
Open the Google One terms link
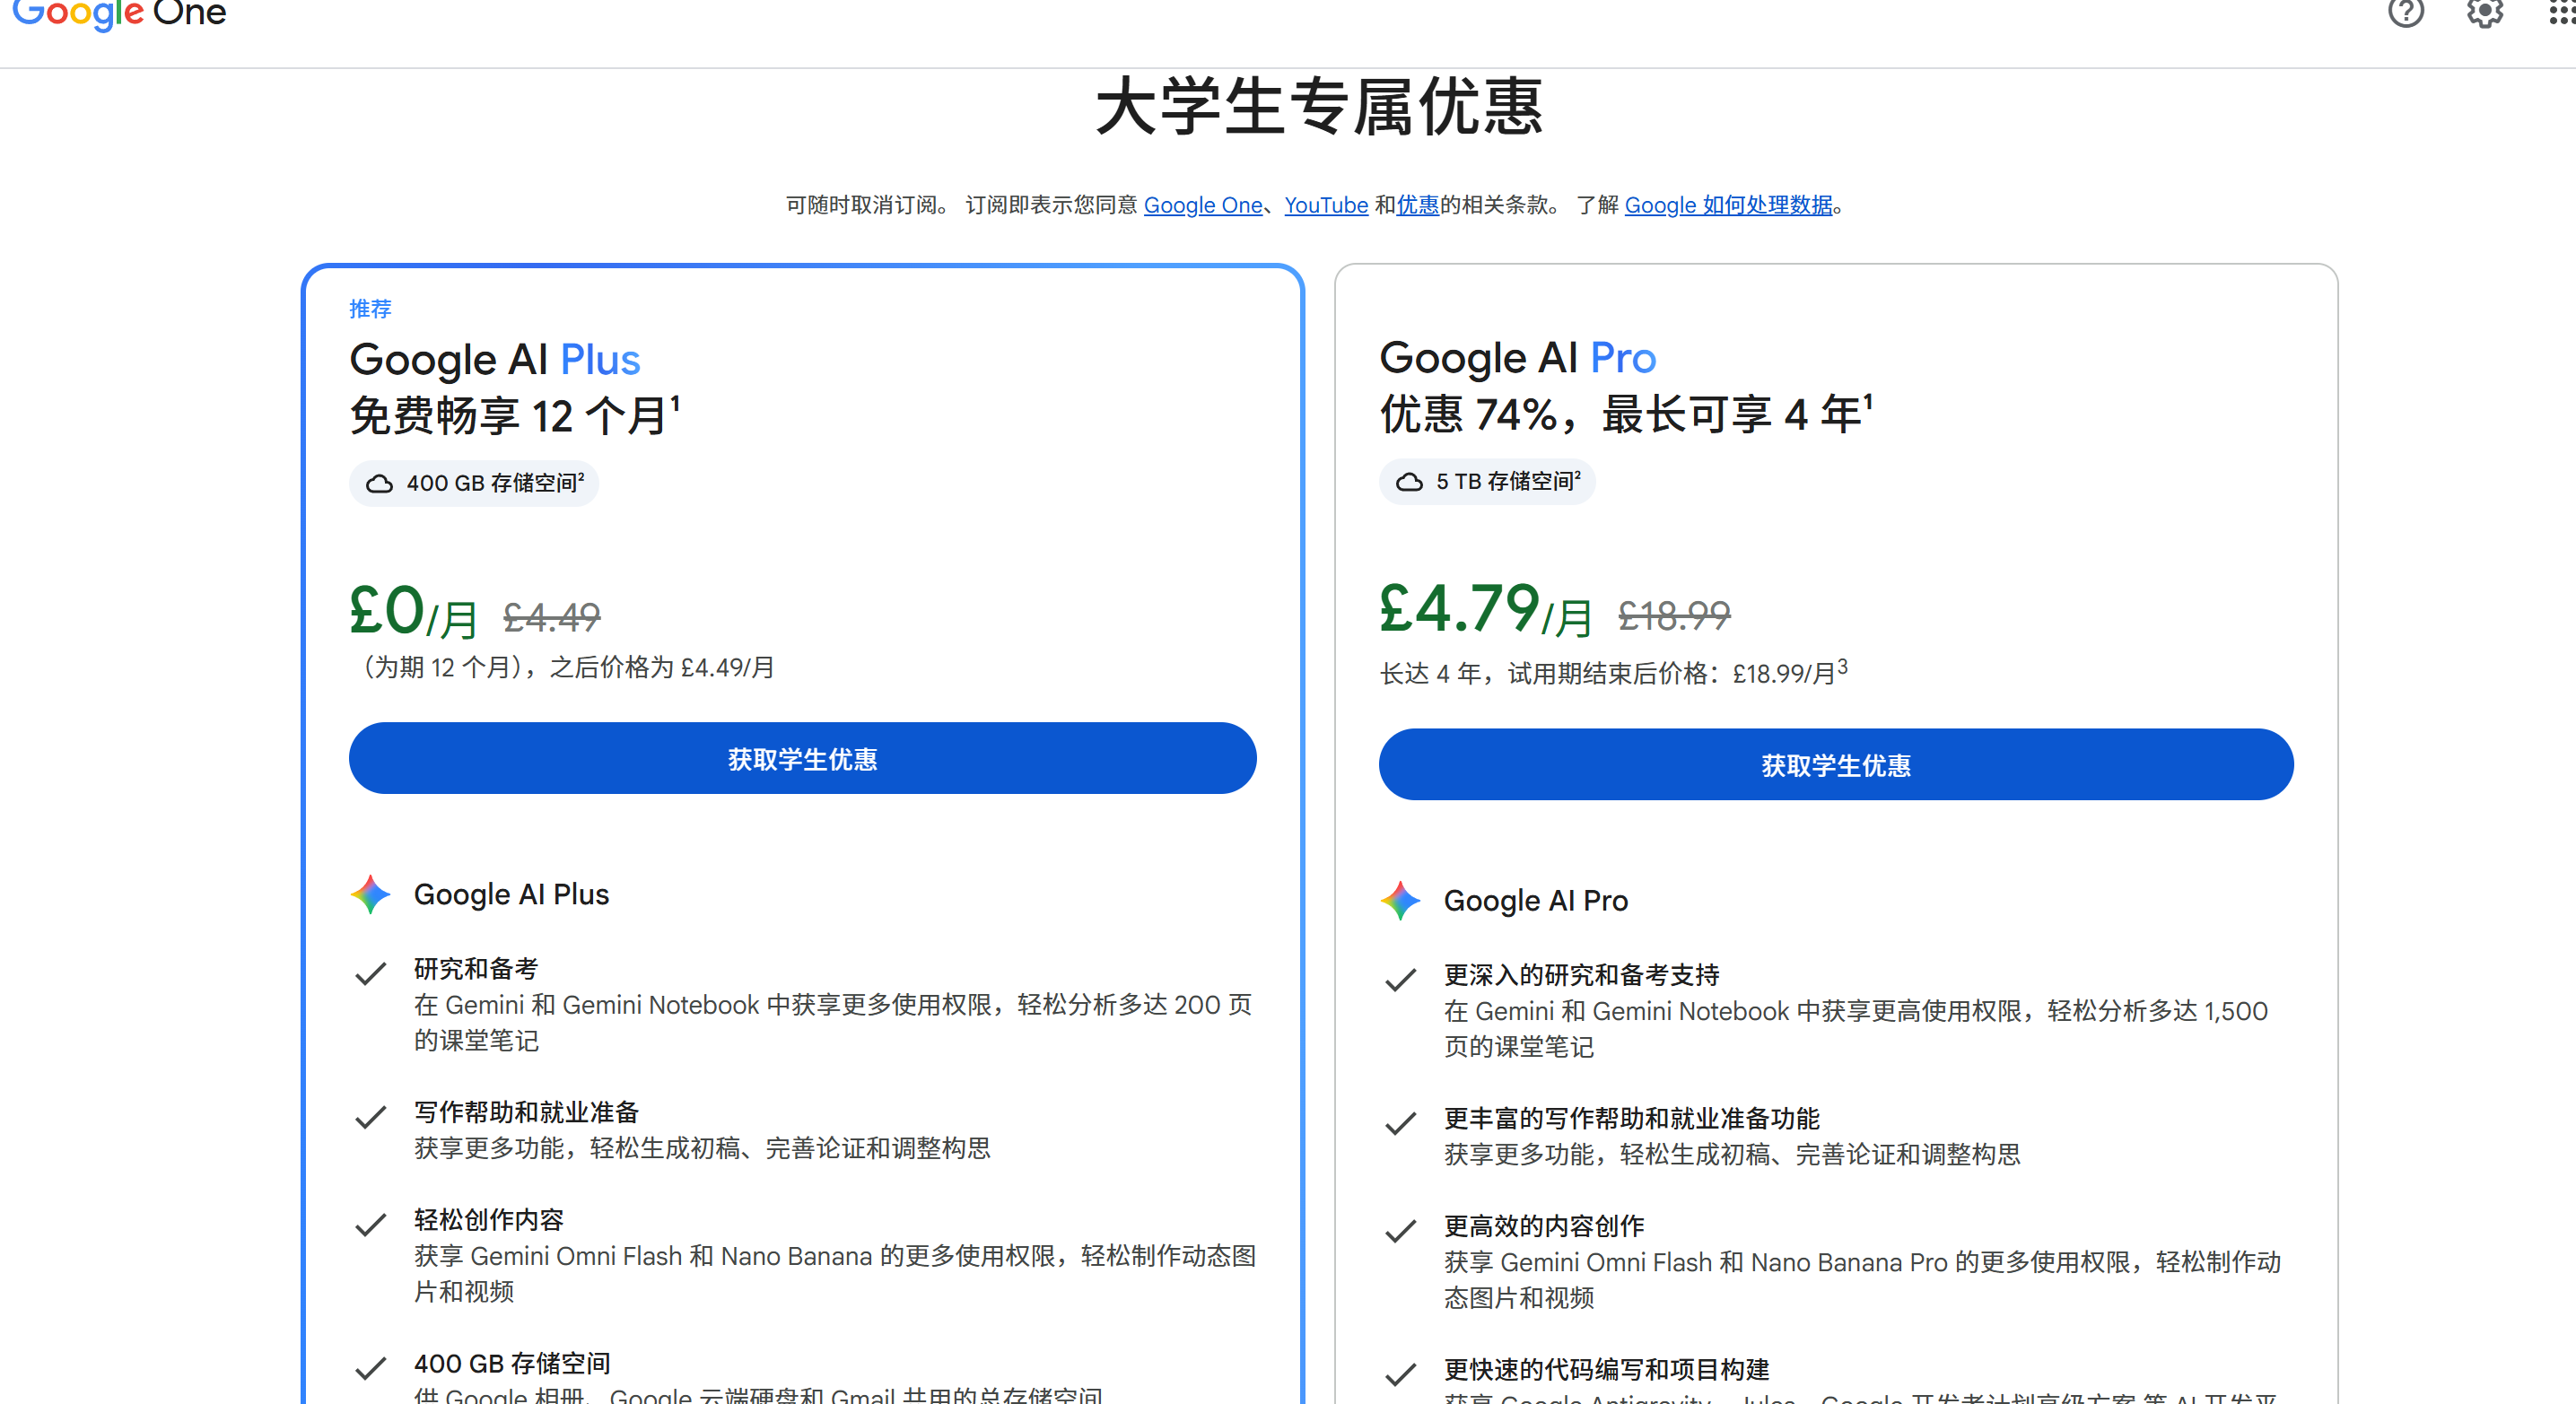pos(1203,205)
